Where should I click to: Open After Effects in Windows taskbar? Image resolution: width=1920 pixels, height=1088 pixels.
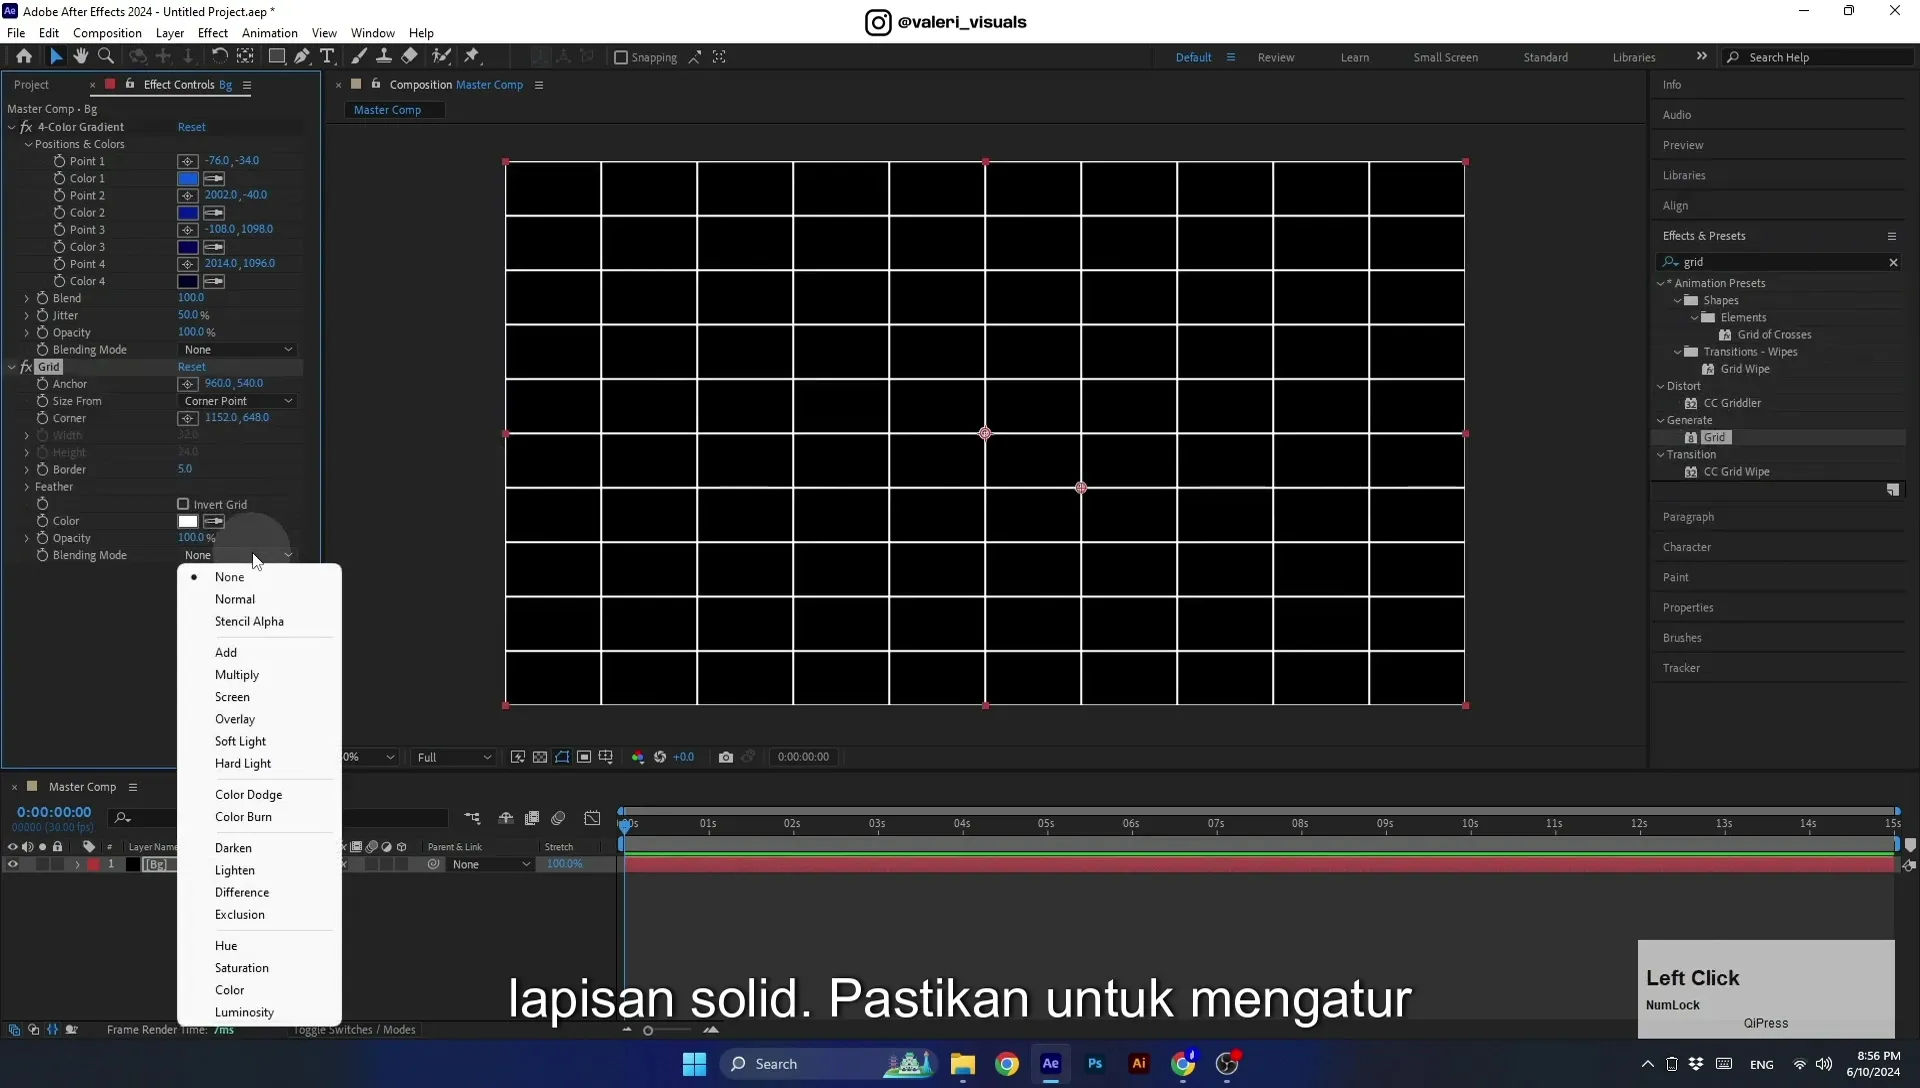(x=1051, y=1064)
